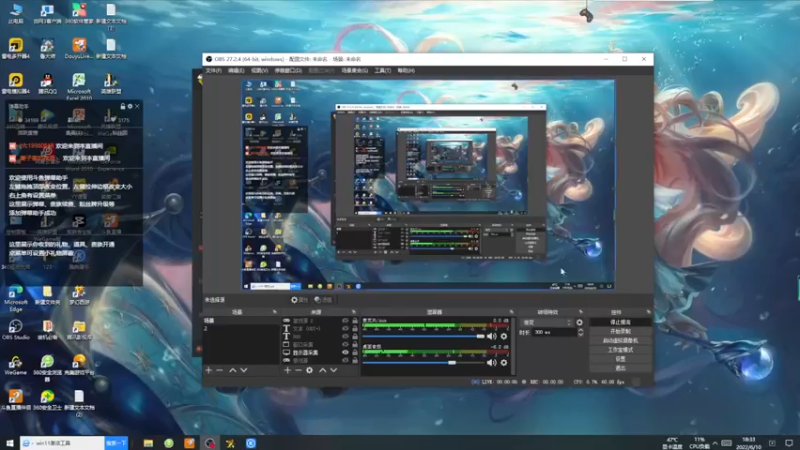Move the scene down in scenes list
The width and height of the screenshot is (800, 450).
(244, 370)
